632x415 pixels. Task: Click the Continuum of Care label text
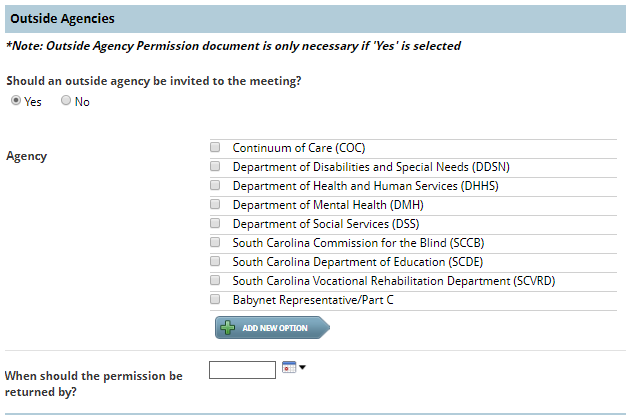pos(299,148)
